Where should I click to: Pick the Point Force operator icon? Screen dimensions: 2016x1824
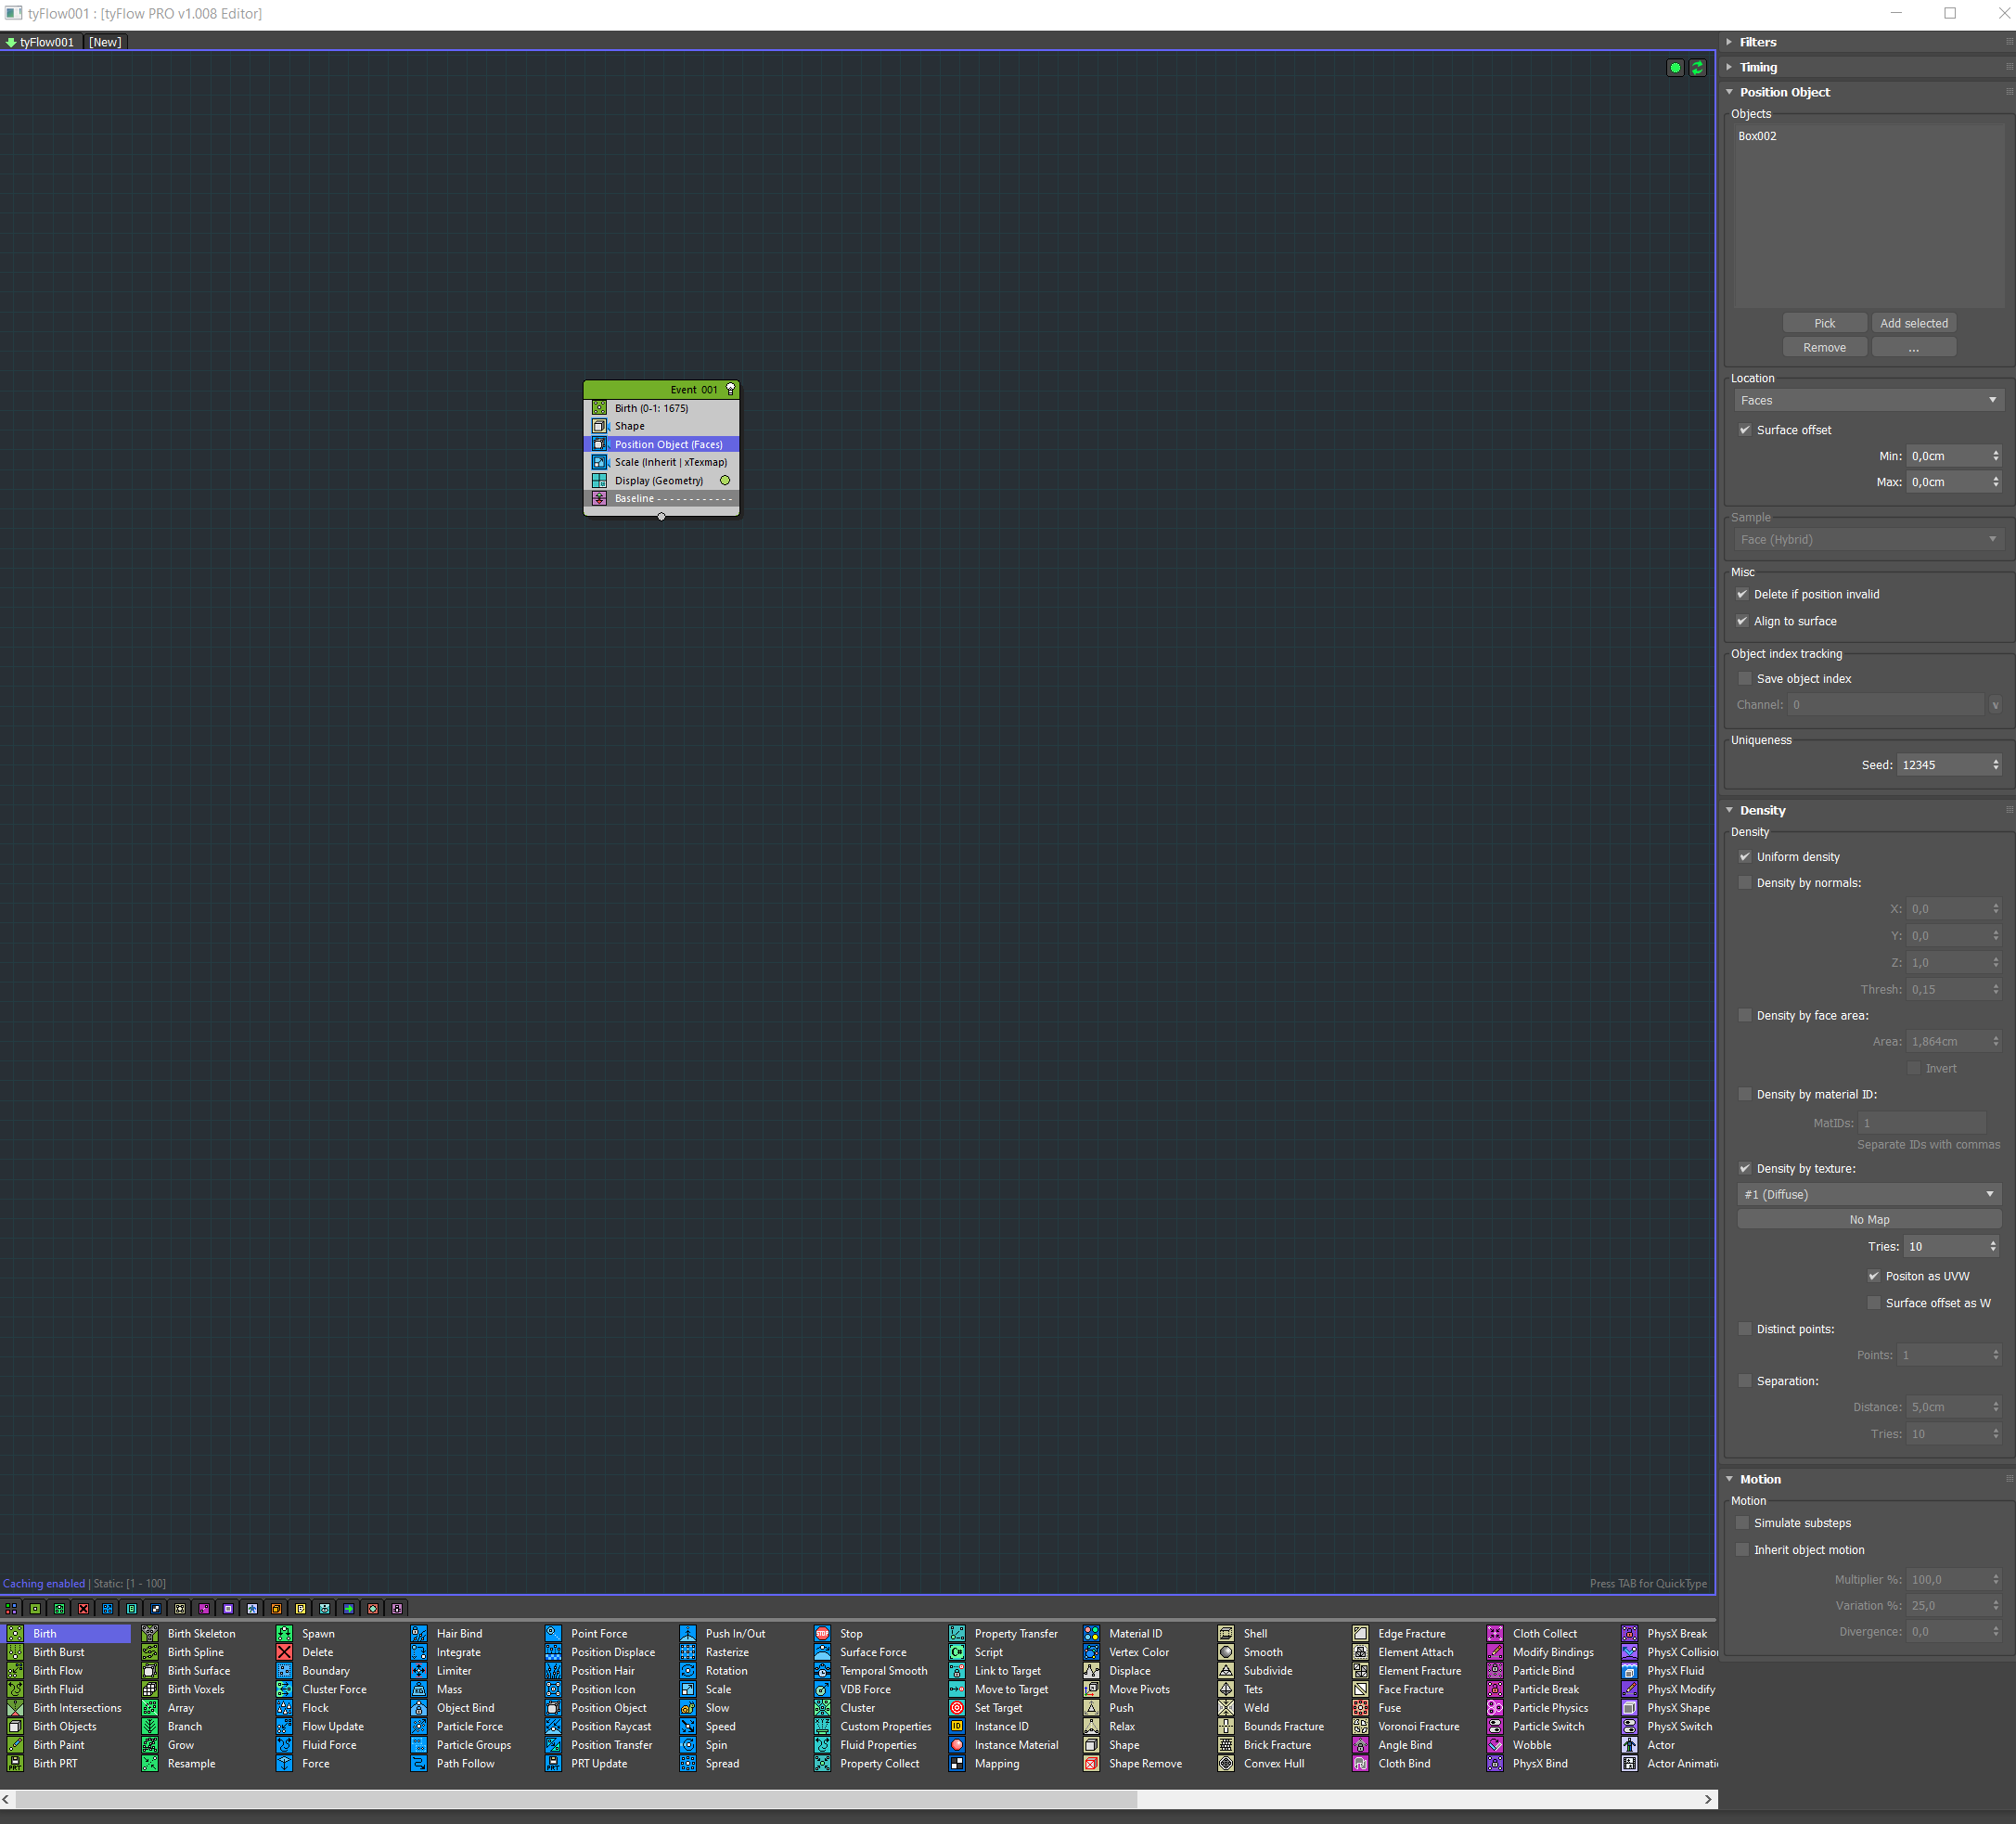click(x=553, y=1633)
